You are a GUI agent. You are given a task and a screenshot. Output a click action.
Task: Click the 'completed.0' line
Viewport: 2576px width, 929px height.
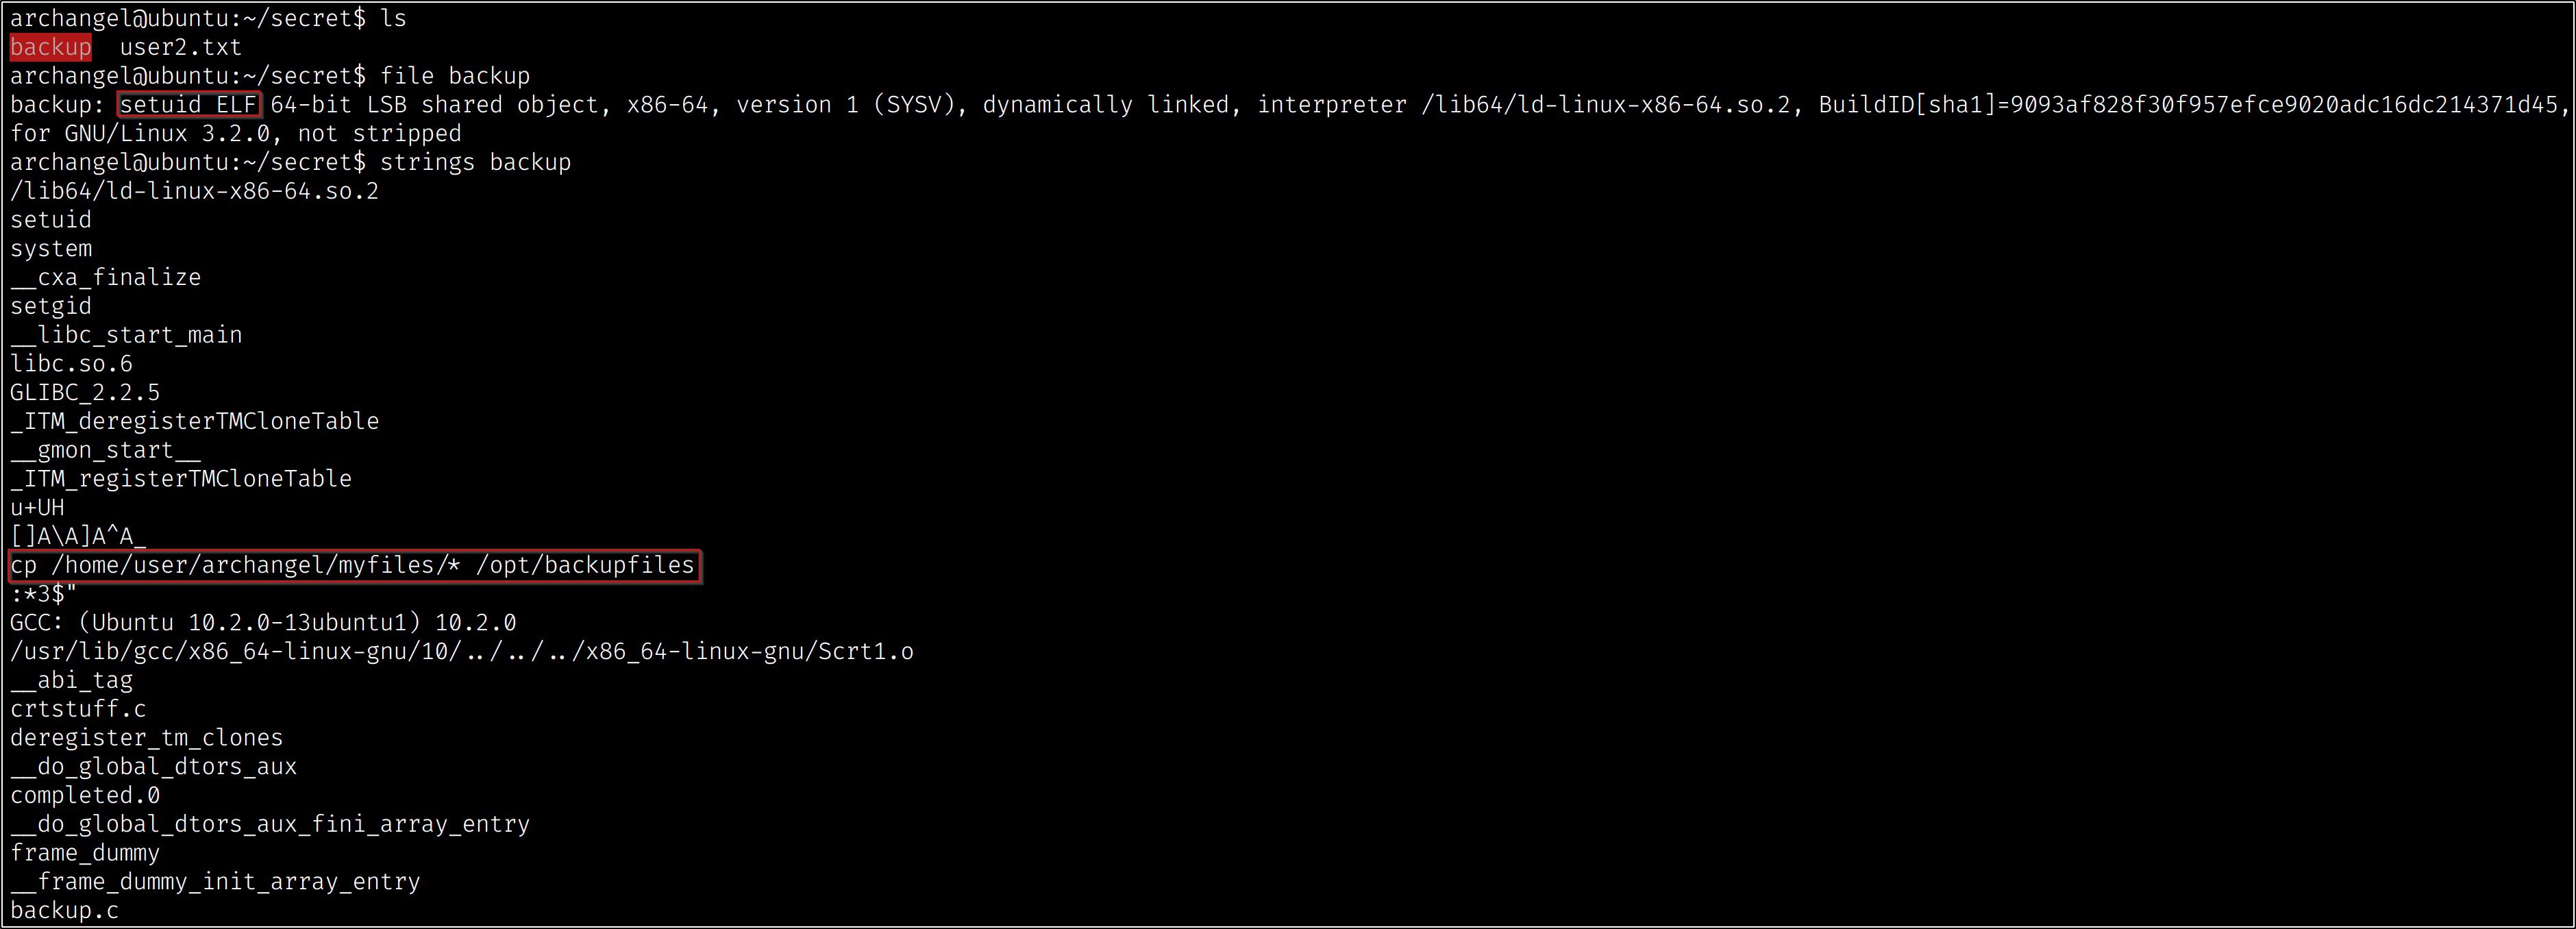85,795
